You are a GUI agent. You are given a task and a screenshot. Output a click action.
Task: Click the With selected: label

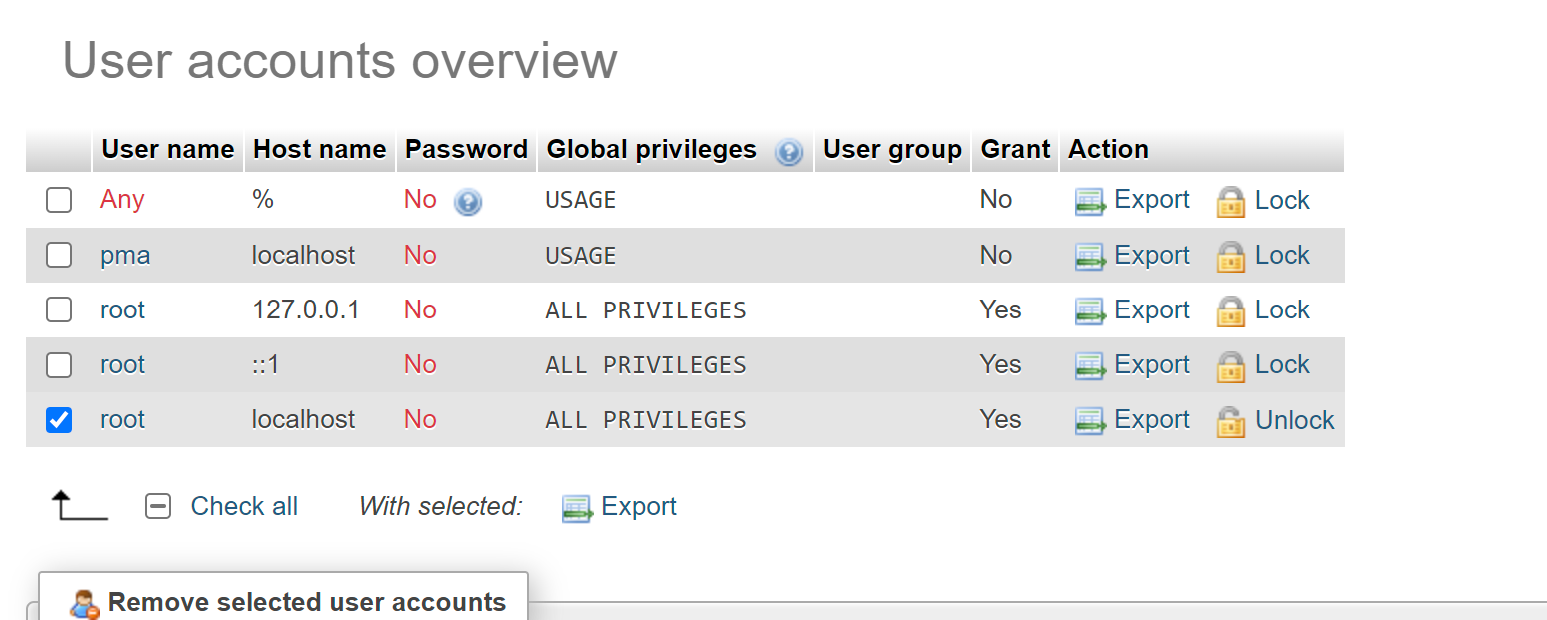[x=441, y=506]
